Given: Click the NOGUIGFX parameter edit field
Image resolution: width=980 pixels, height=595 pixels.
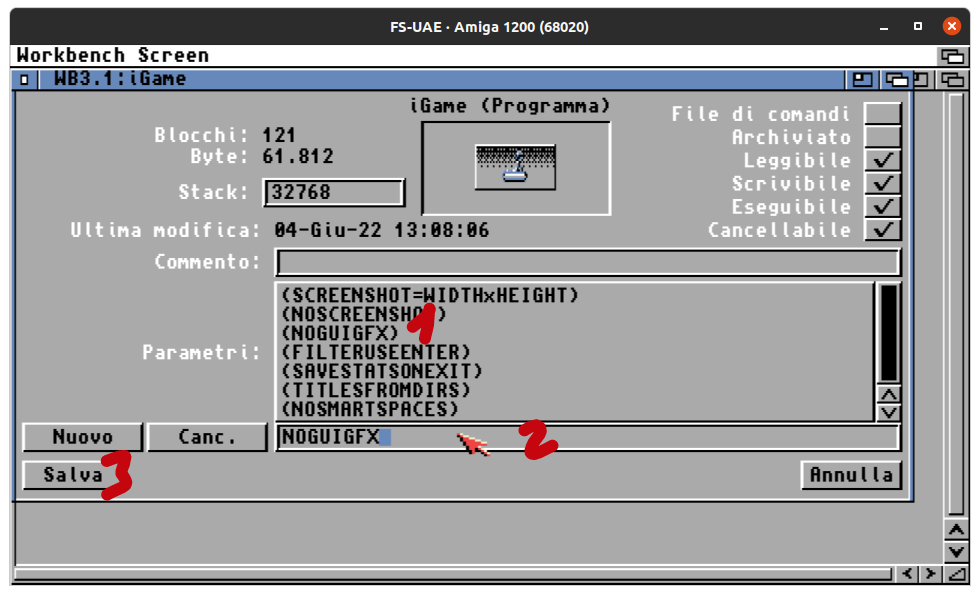Looking at the screenshot, I should [588, 437].
